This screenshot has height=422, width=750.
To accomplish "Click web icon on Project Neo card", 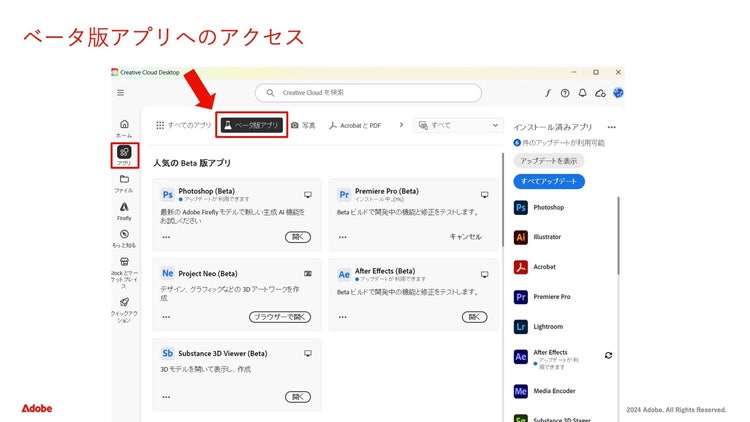I will (x=308, y=274).
